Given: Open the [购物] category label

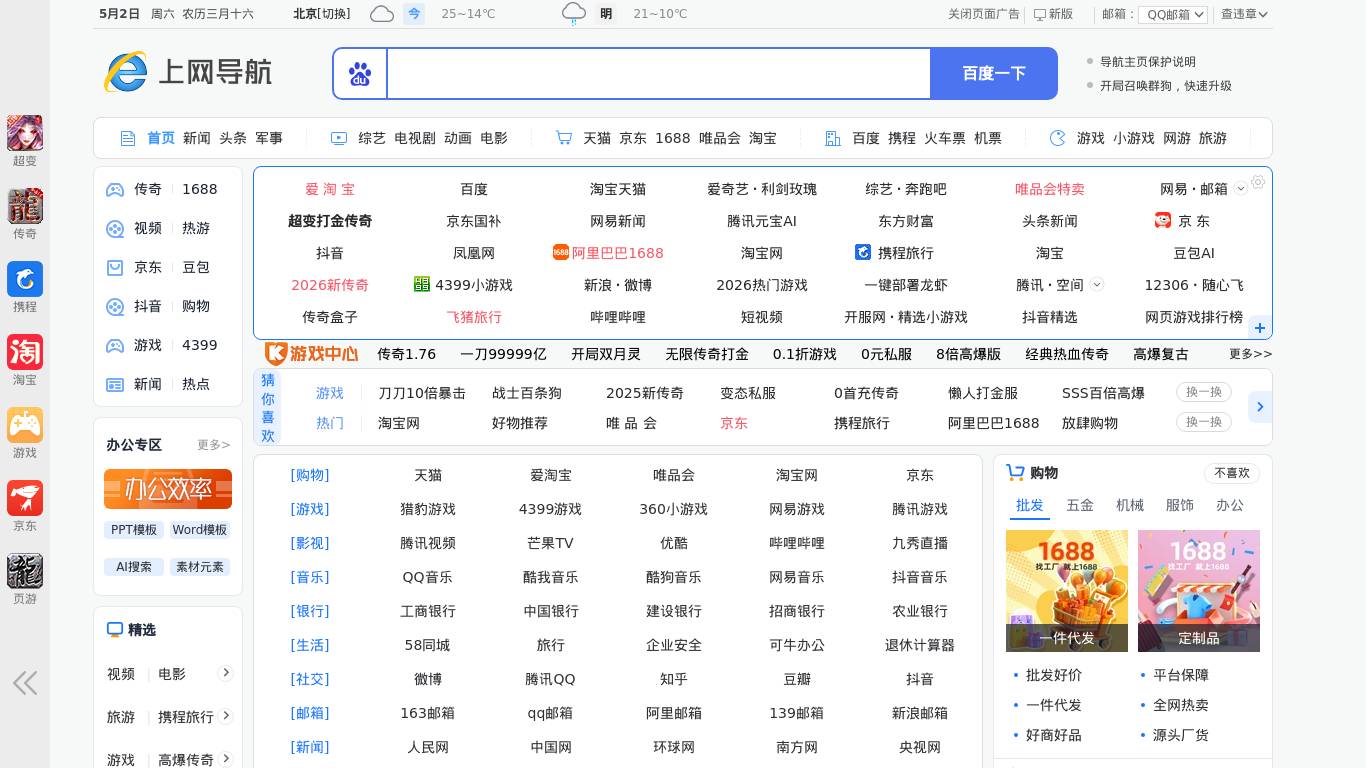Looking at the screenshot, I should pos(310,475).
